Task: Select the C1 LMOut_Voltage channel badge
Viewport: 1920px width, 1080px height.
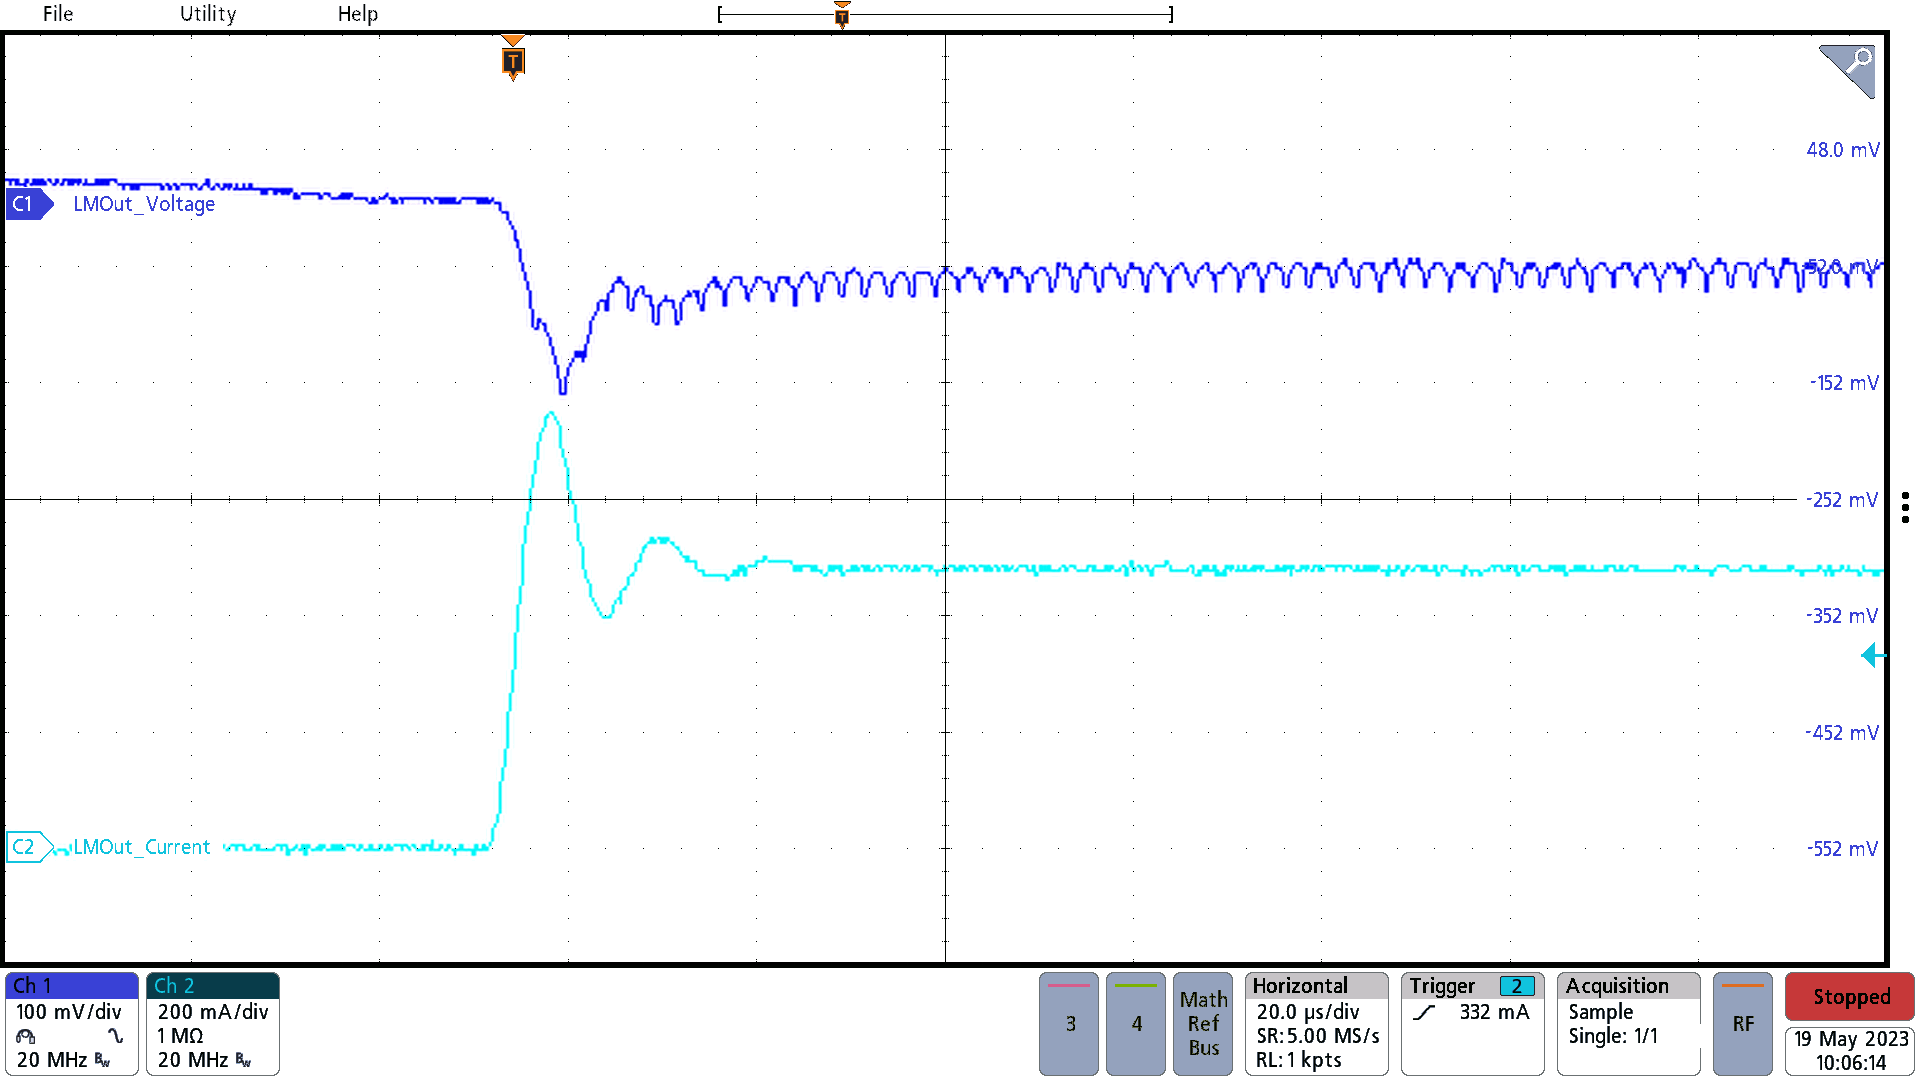Action: 27,203
